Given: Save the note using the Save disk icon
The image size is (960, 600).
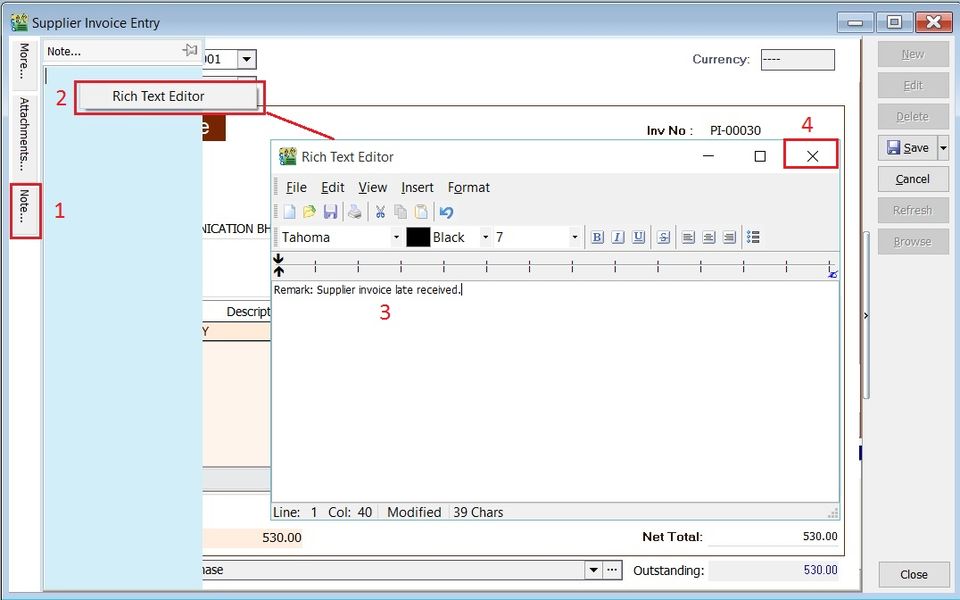Looking at the screenshot, I should point(332,211).
